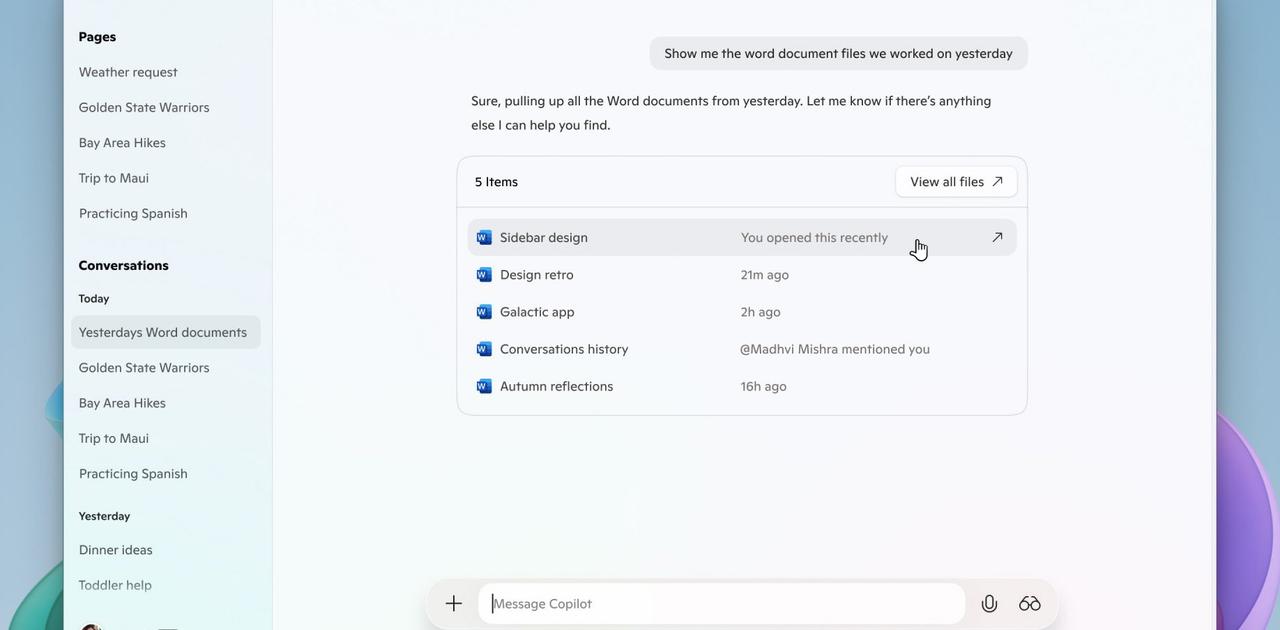The height and width of the screenshot is (630, 1280).
Task: Open the Weather request page
Action: [128, 72]
